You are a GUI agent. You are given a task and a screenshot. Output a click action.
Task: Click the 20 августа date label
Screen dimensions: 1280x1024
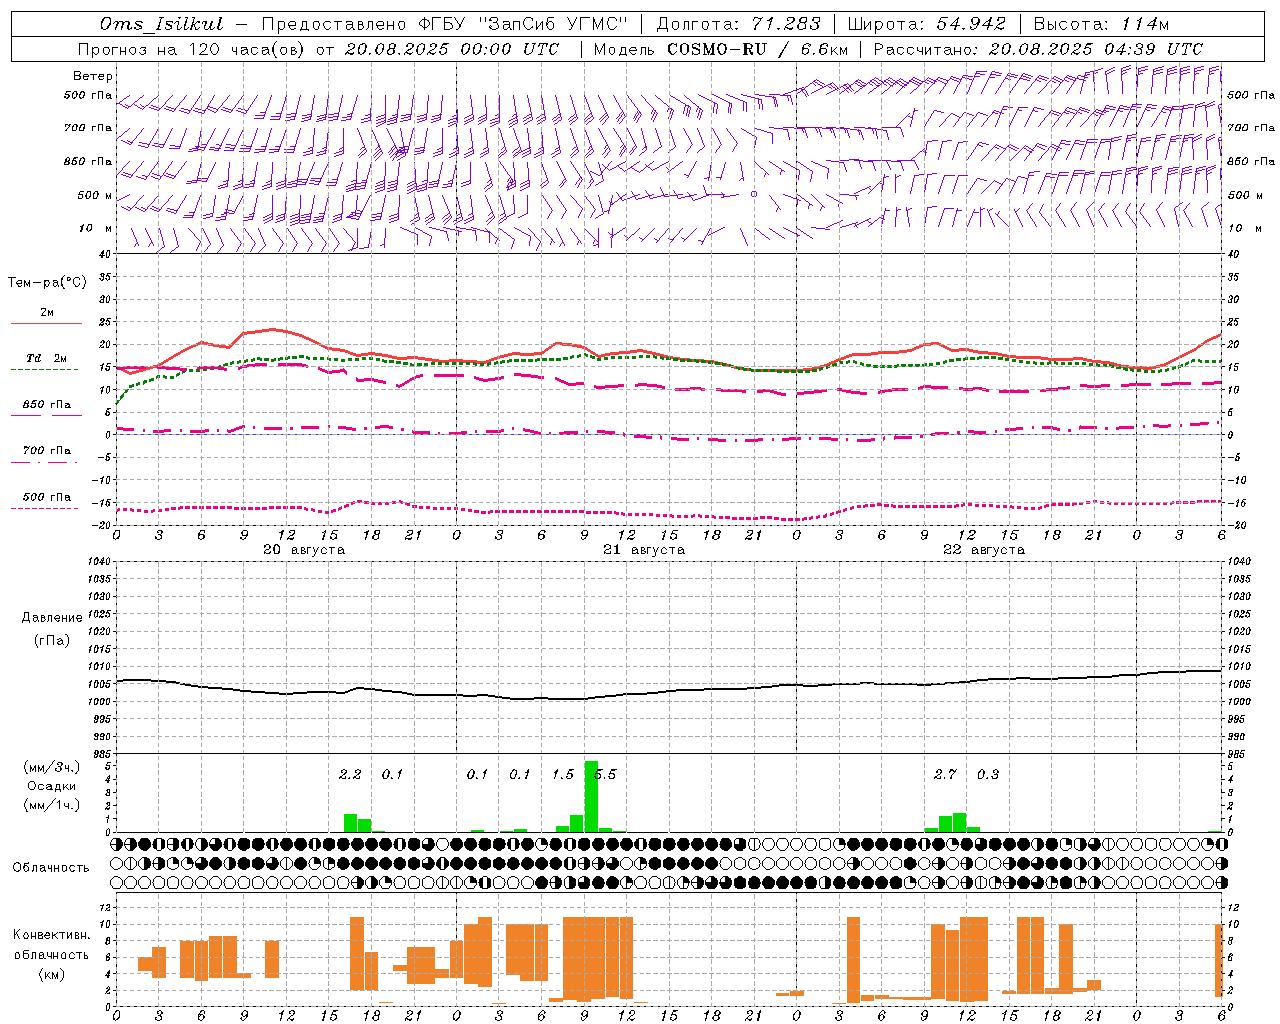pos(304,550)
